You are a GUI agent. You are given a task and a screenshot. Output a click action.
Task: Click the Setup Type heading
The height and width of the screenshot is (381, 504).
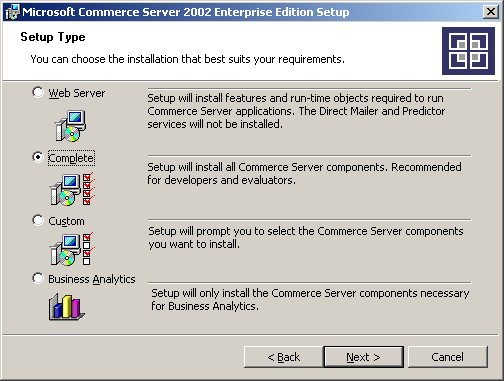click(53, 37)
